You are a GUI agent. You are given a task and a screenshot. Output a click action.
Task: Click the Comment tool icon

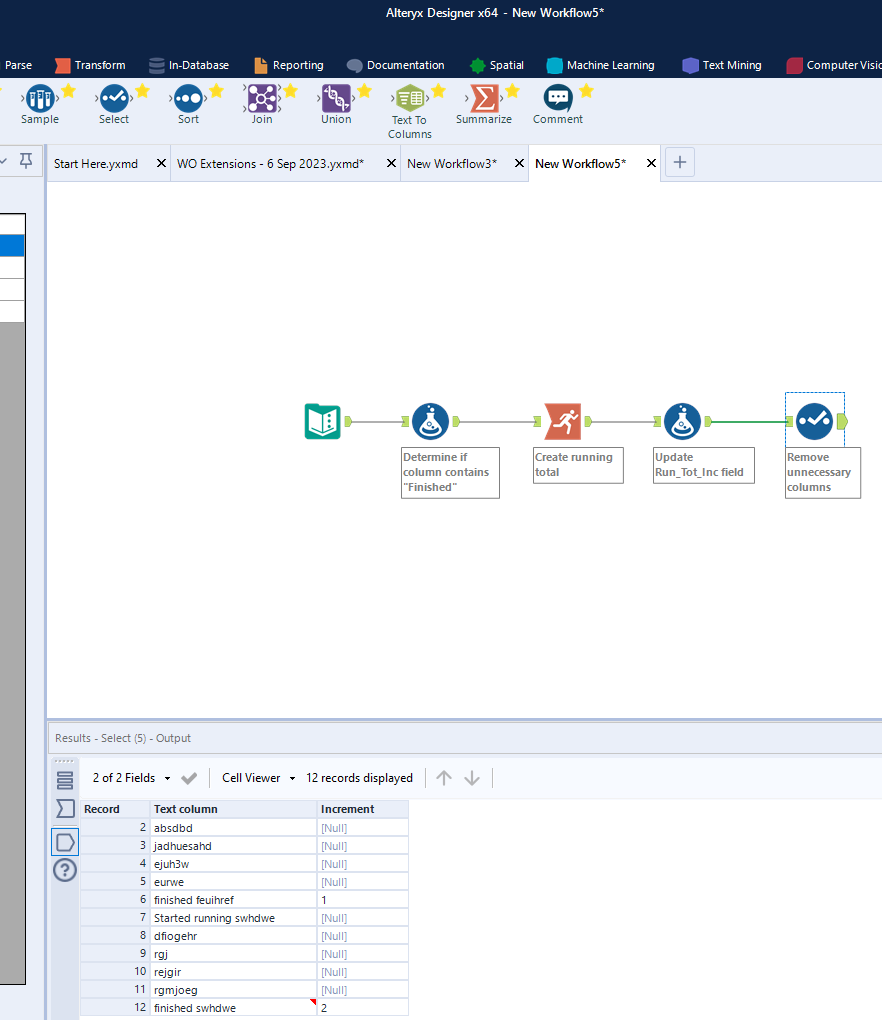coord(558,99)
